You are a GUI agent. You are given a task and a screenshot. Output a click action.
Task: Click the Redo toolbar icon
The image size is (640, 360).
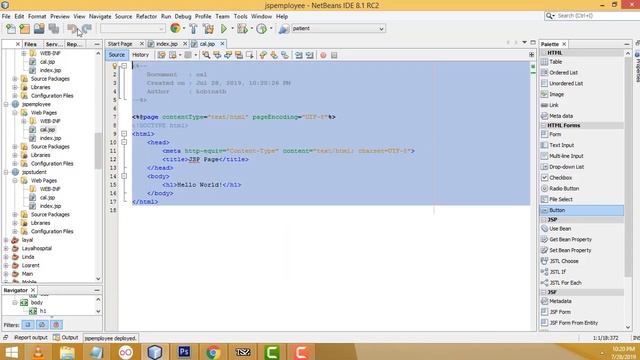86,29
